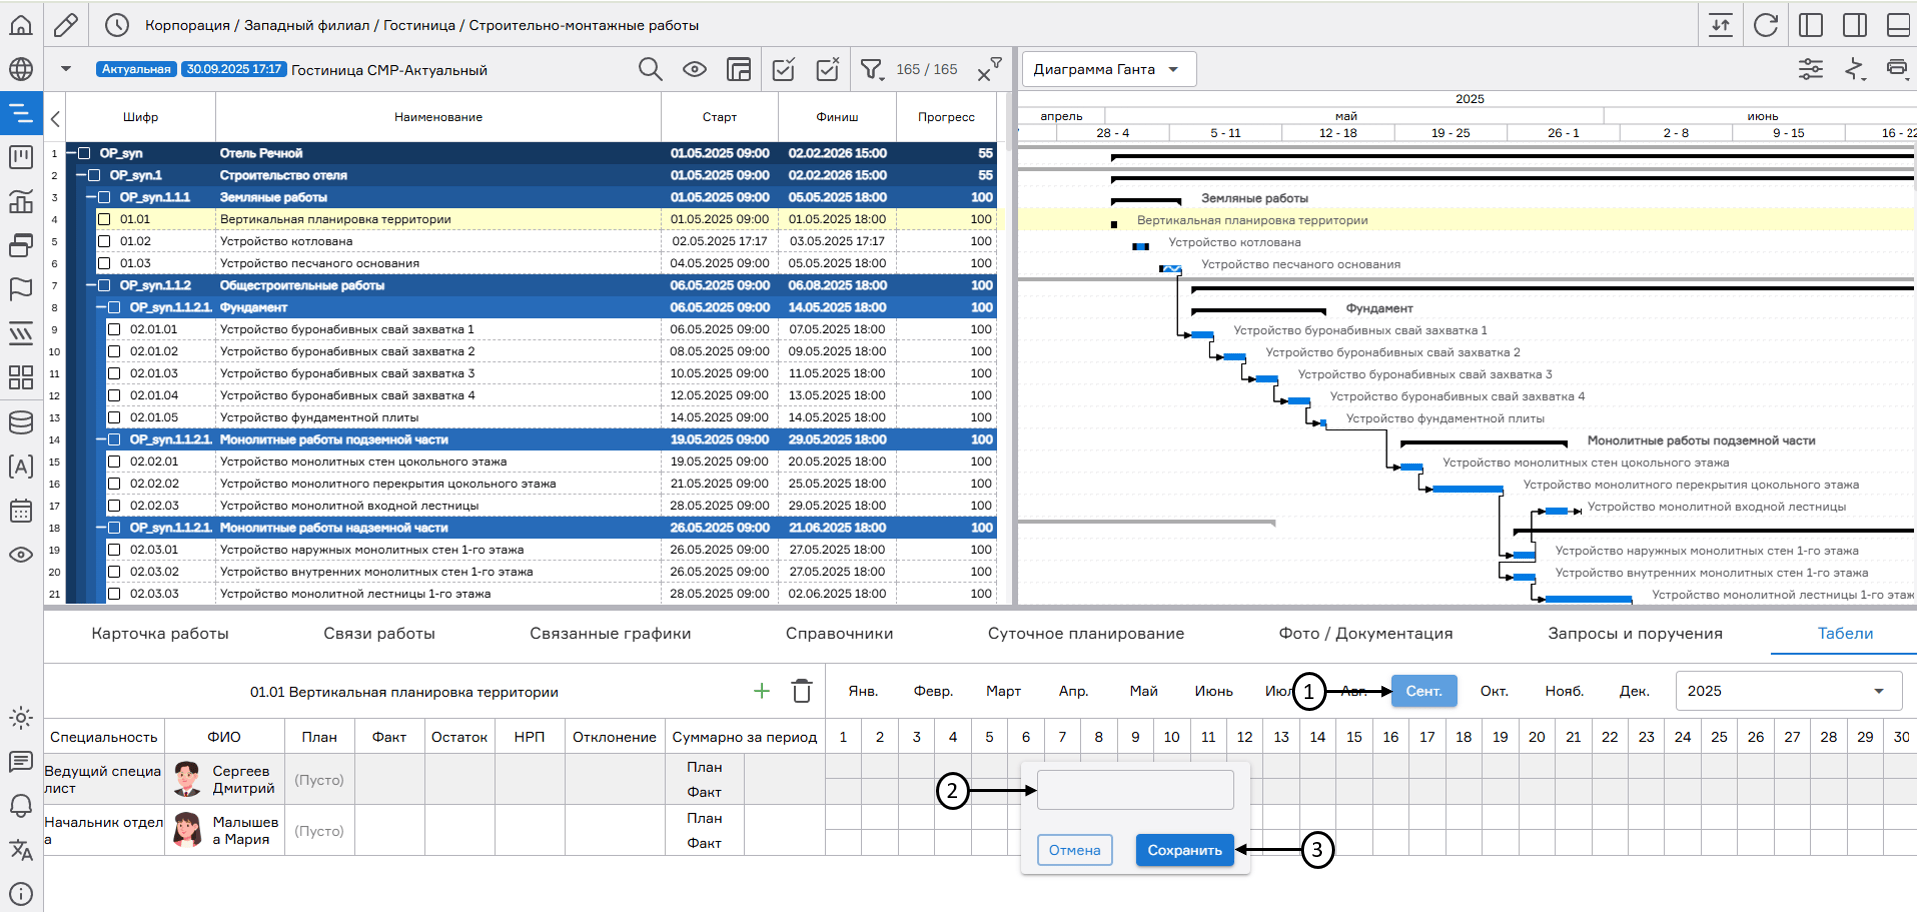Click the Отмена button
The image size is (1917, 912).
[x=1074, y=850]
